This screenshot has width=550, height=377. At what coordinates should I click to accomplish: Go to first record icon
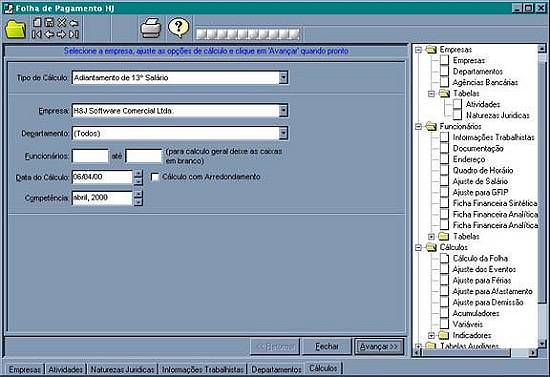[x=36, y=34]
